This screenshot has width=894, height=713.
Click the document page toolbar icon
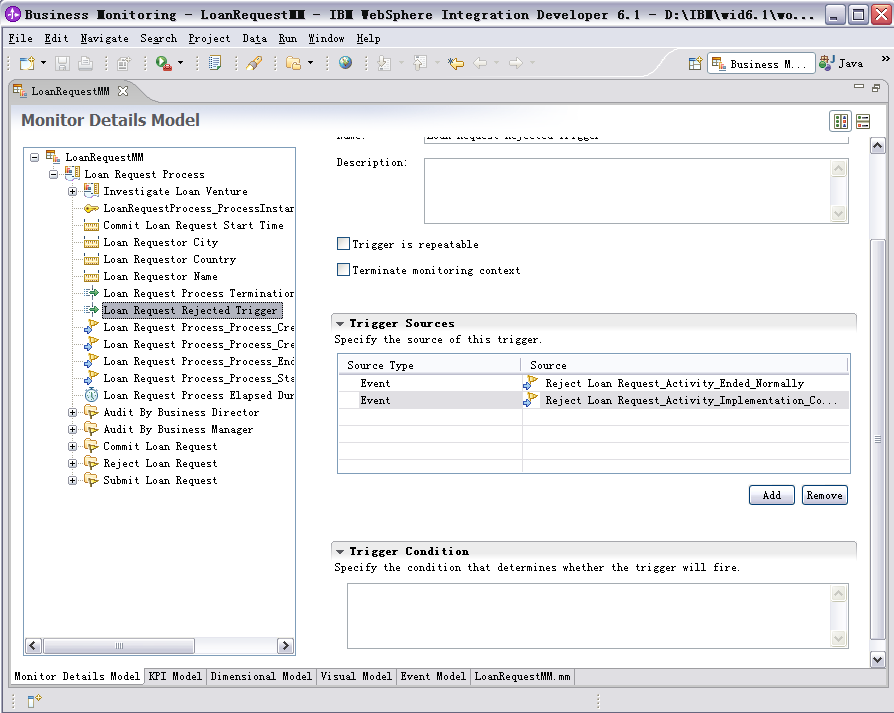point(215,63)
